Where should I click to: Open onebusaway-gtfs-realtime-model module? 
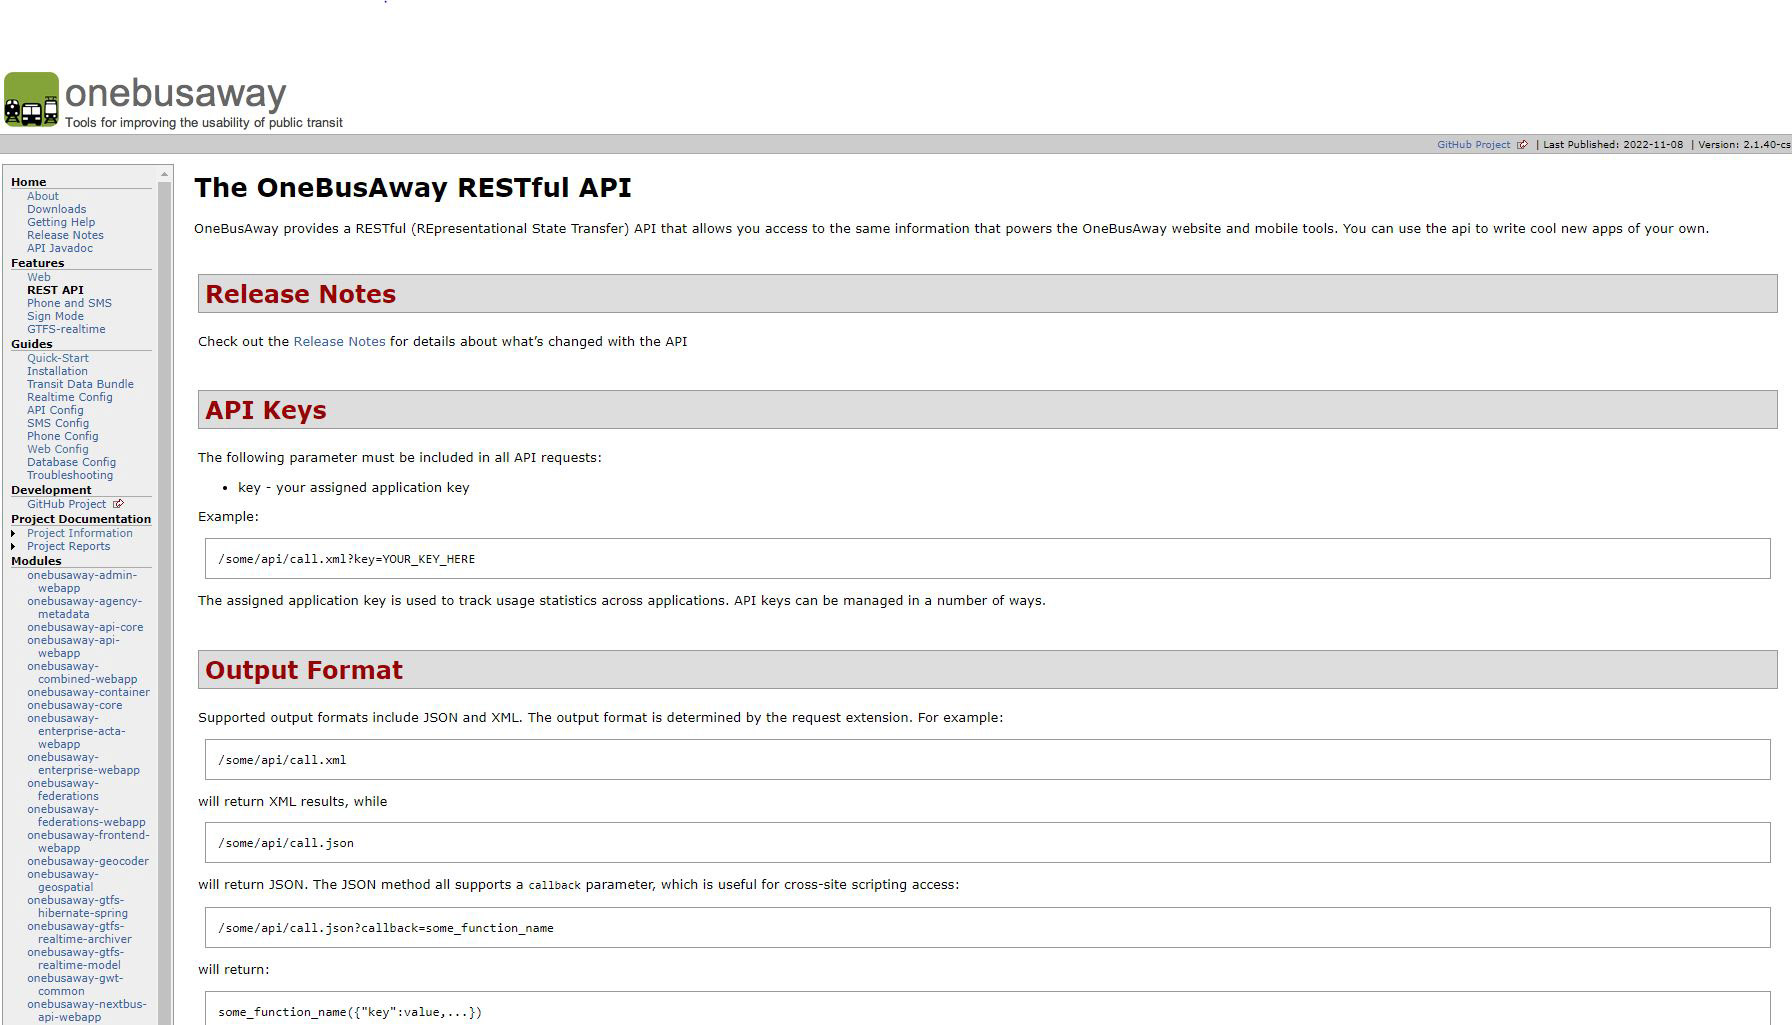tap(75, 958)
